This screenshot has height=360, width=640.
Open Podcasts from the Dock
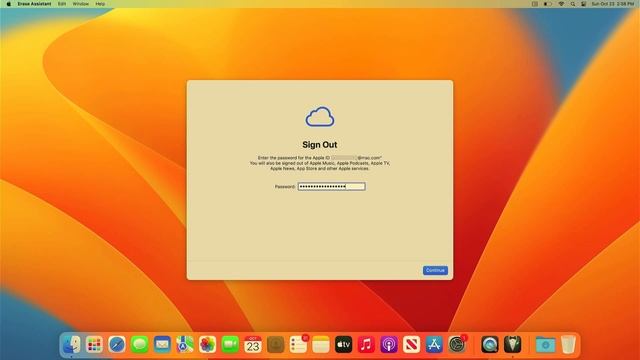click(x=389, y=344)
